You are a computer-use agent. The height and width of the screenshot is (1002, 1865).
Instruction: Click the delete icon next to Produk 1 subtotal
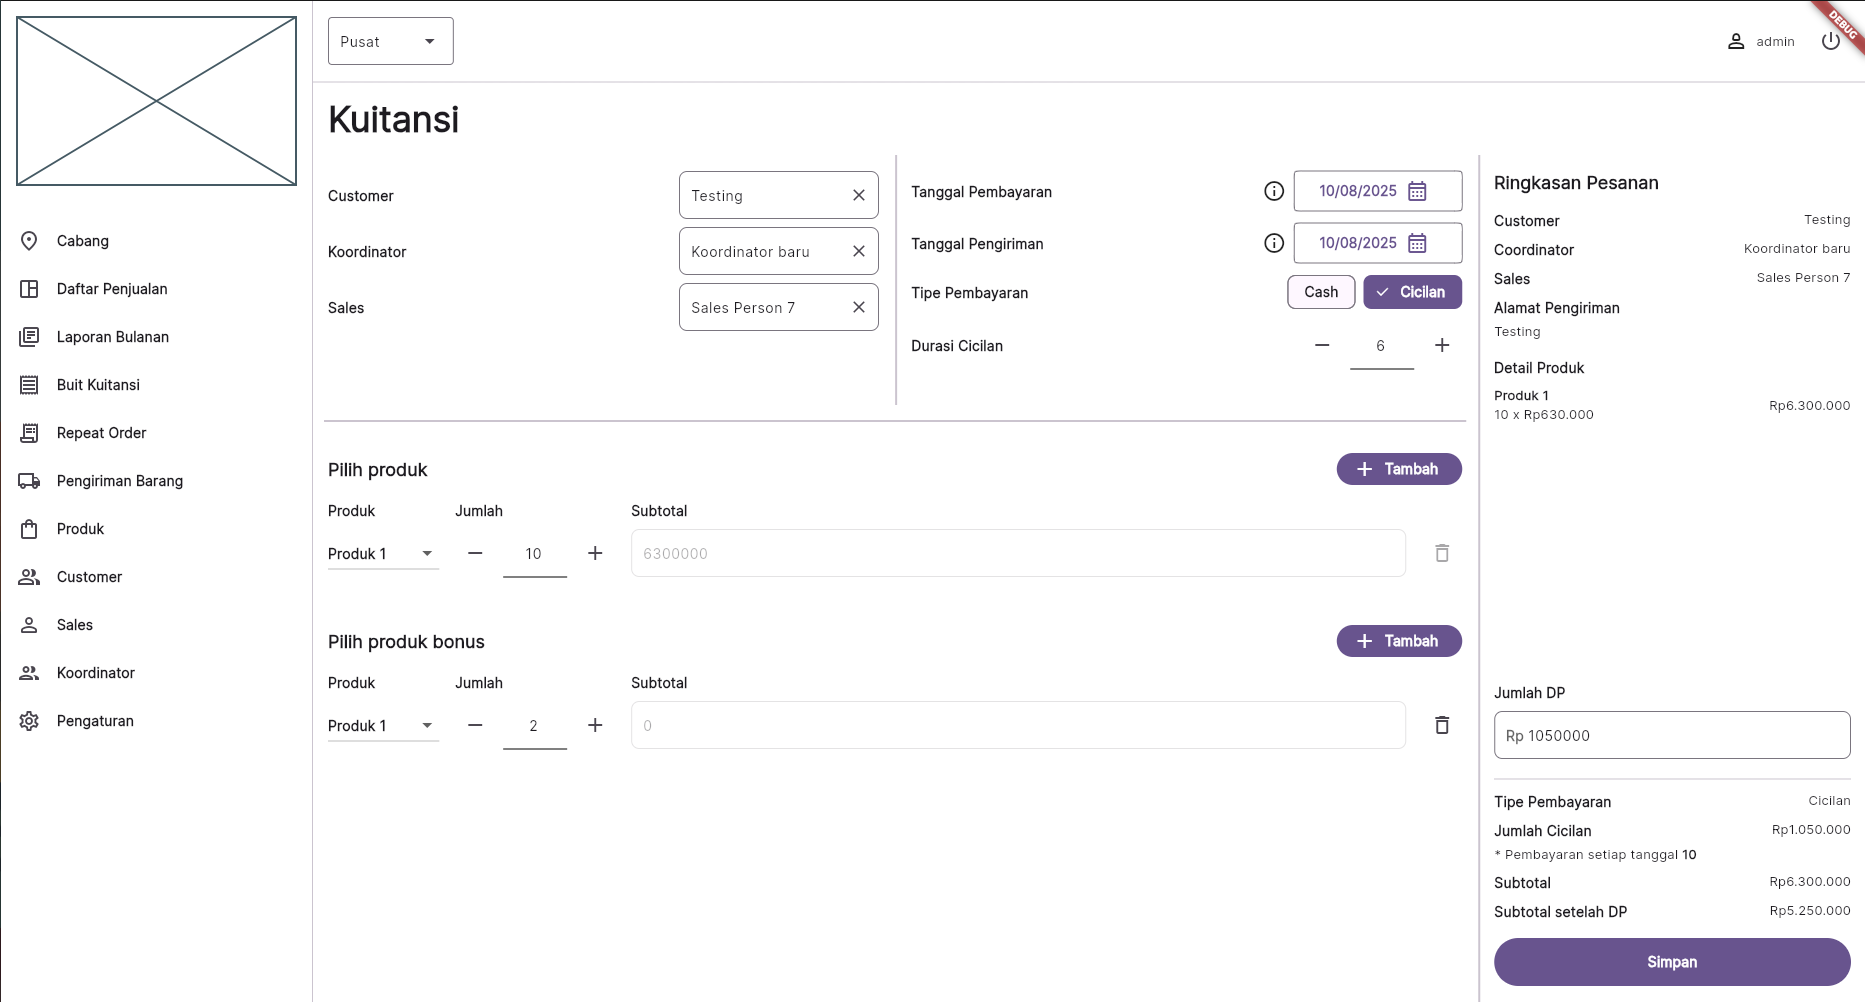pos(1442,552)
